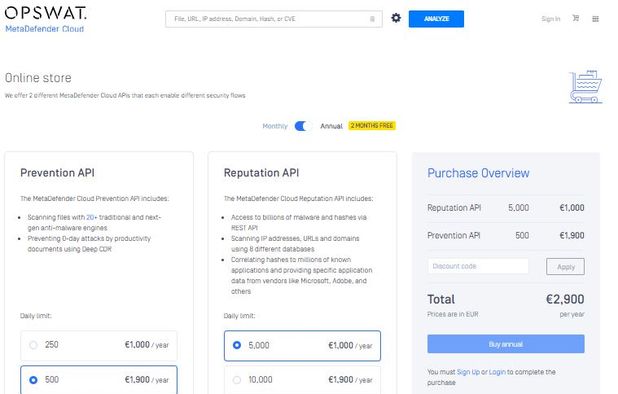This screenshot has height=394, width=618.
Task: Click the 20+ engines link
Action: point(91,217)
